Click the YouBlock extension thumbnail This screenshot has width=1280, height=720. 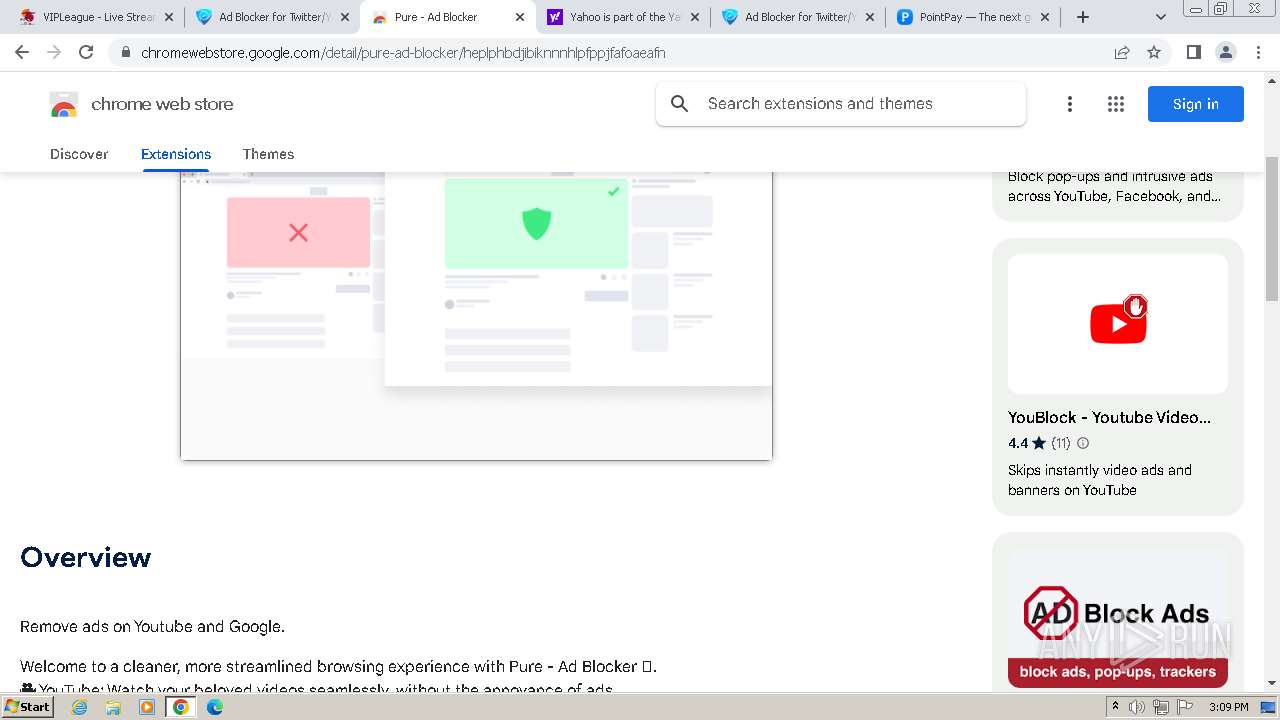1118,324
